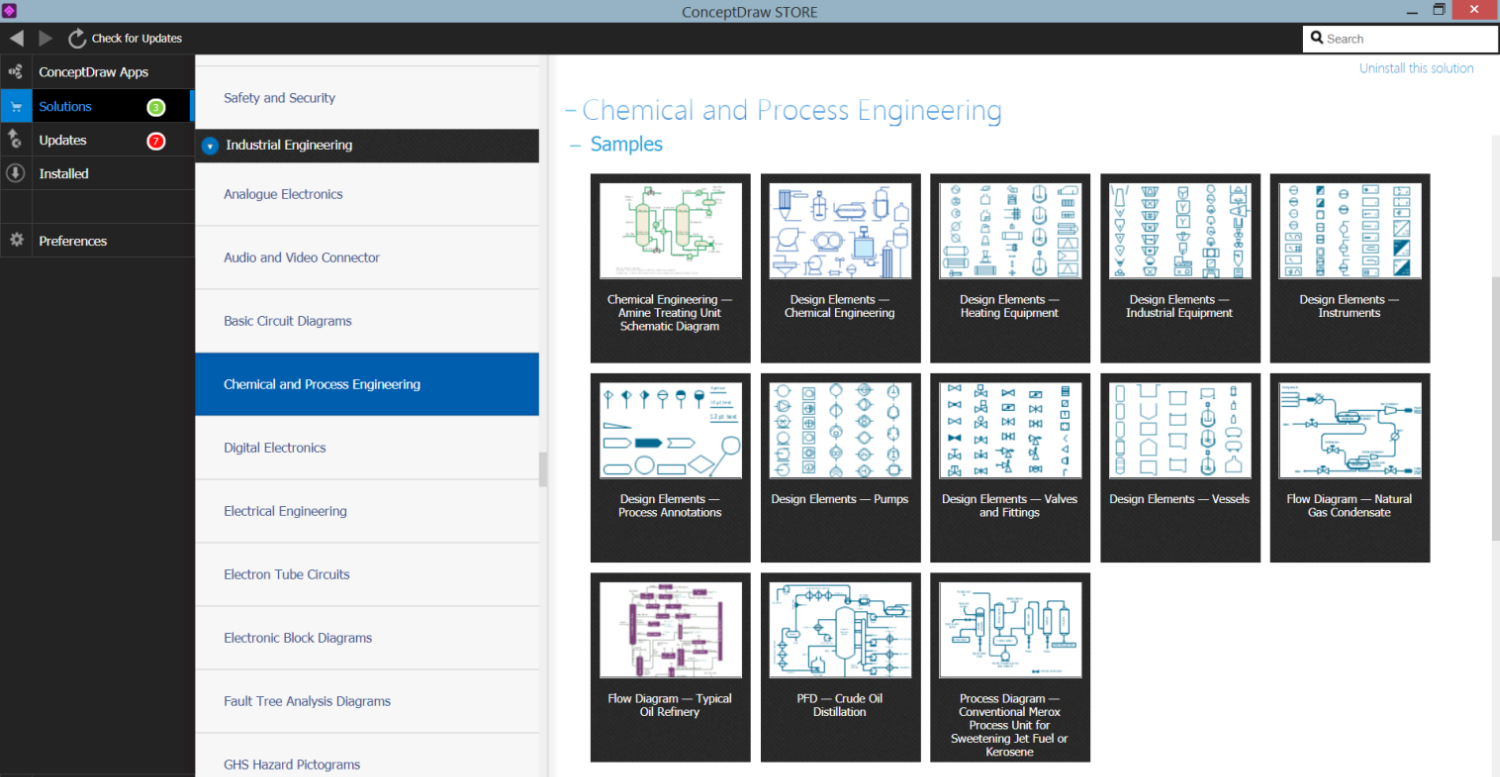
Task: Open Safety and Security category
Action: tap(367, 98)
